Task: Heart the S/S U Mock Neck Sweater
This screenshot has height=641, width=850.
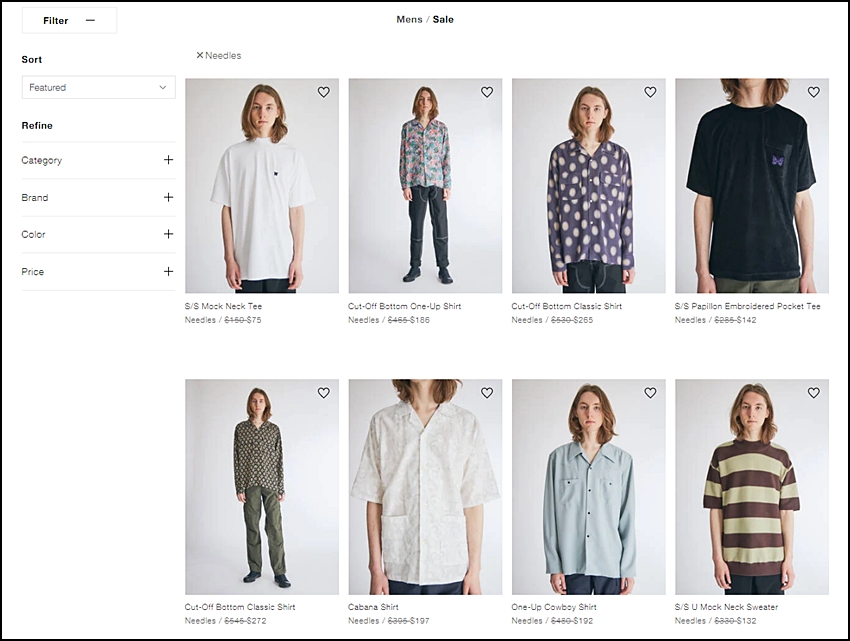Action: (x=814, y=393)
